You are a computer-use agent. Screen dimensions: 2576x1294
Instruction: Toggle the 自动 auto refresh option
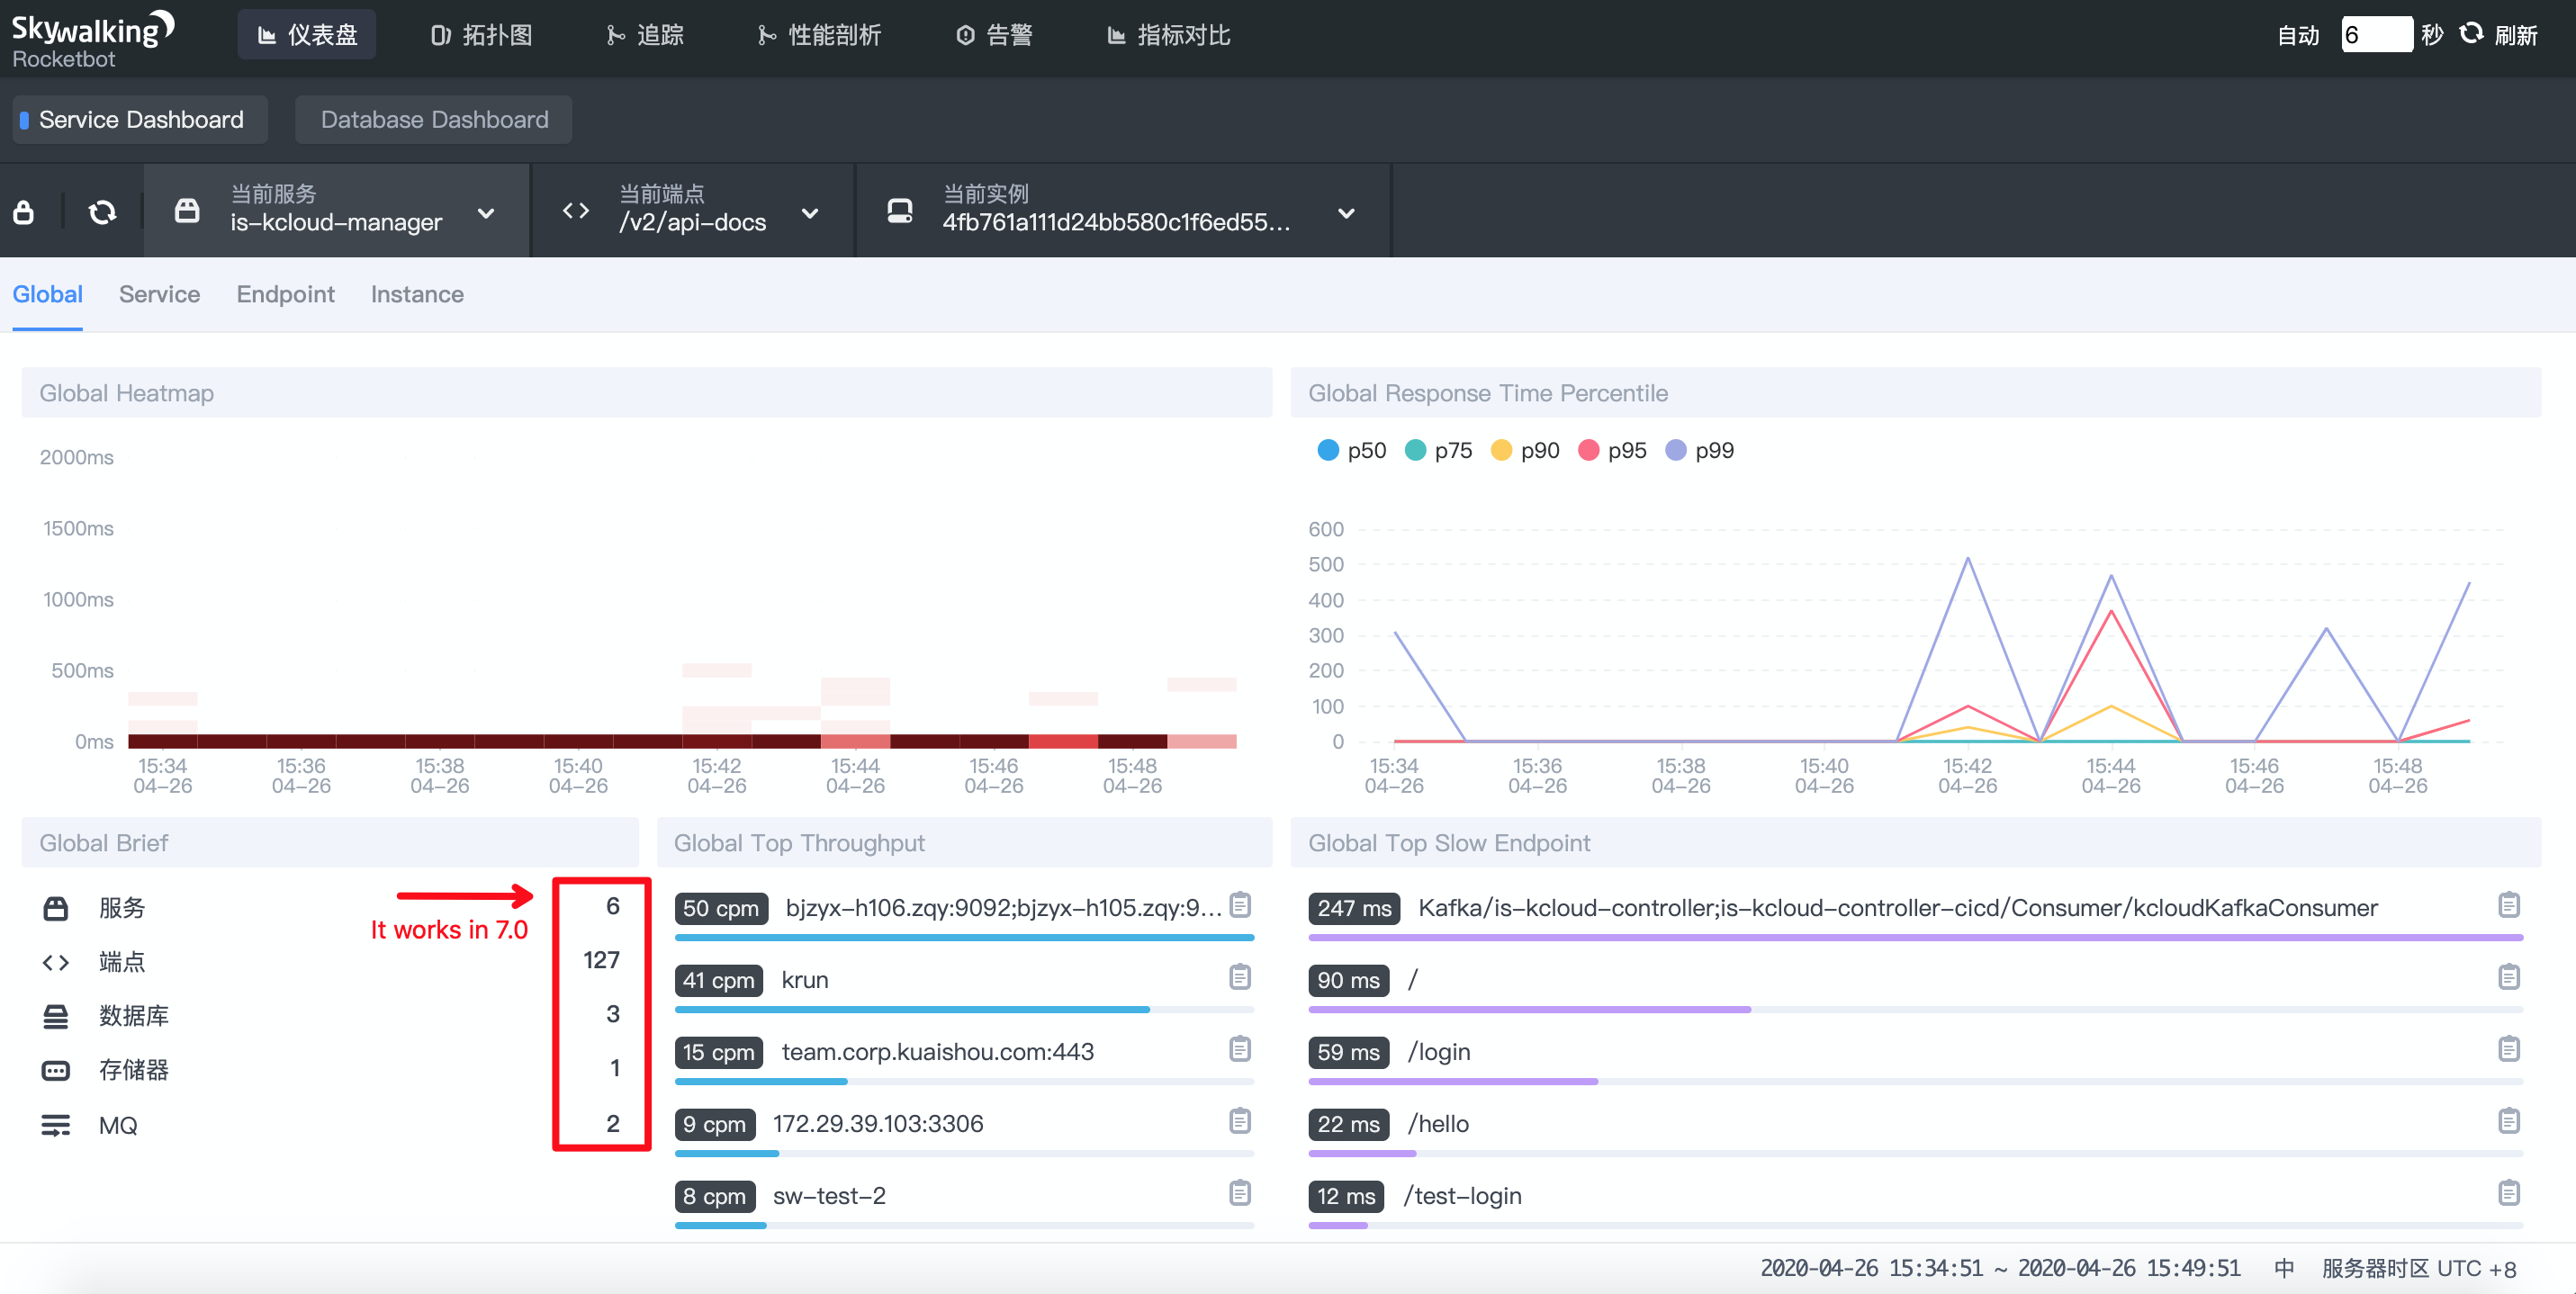(2297, 35)
